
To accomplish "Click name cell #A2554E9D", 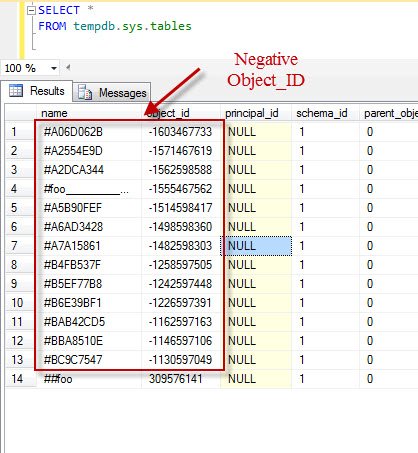I will pos(89,151).
